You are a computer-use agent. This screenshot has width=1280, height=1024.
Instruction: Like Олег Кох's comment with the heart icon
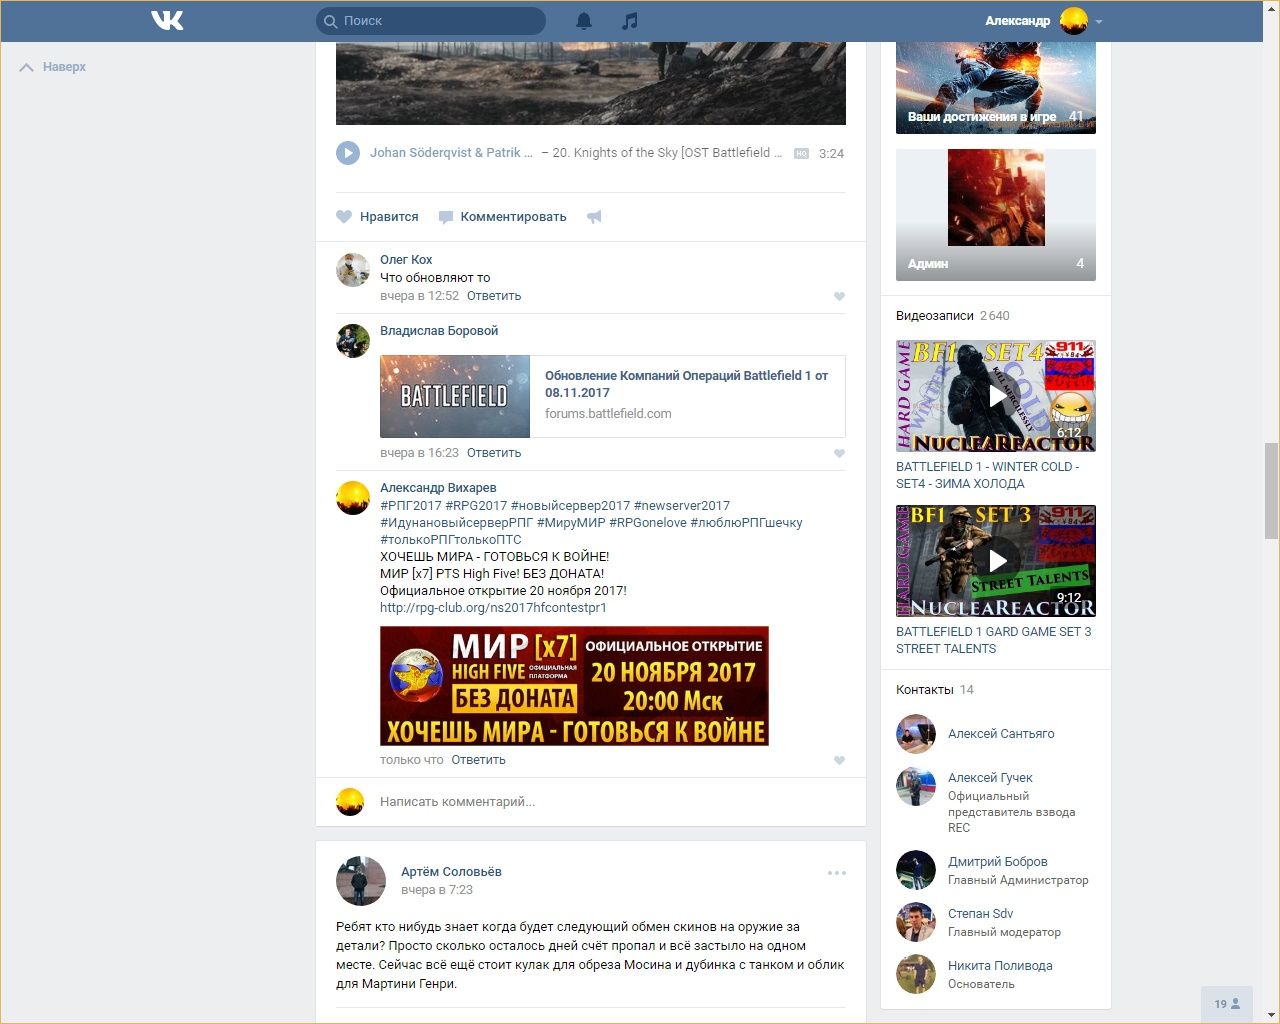pyautogui.click(x=839, y=296)
